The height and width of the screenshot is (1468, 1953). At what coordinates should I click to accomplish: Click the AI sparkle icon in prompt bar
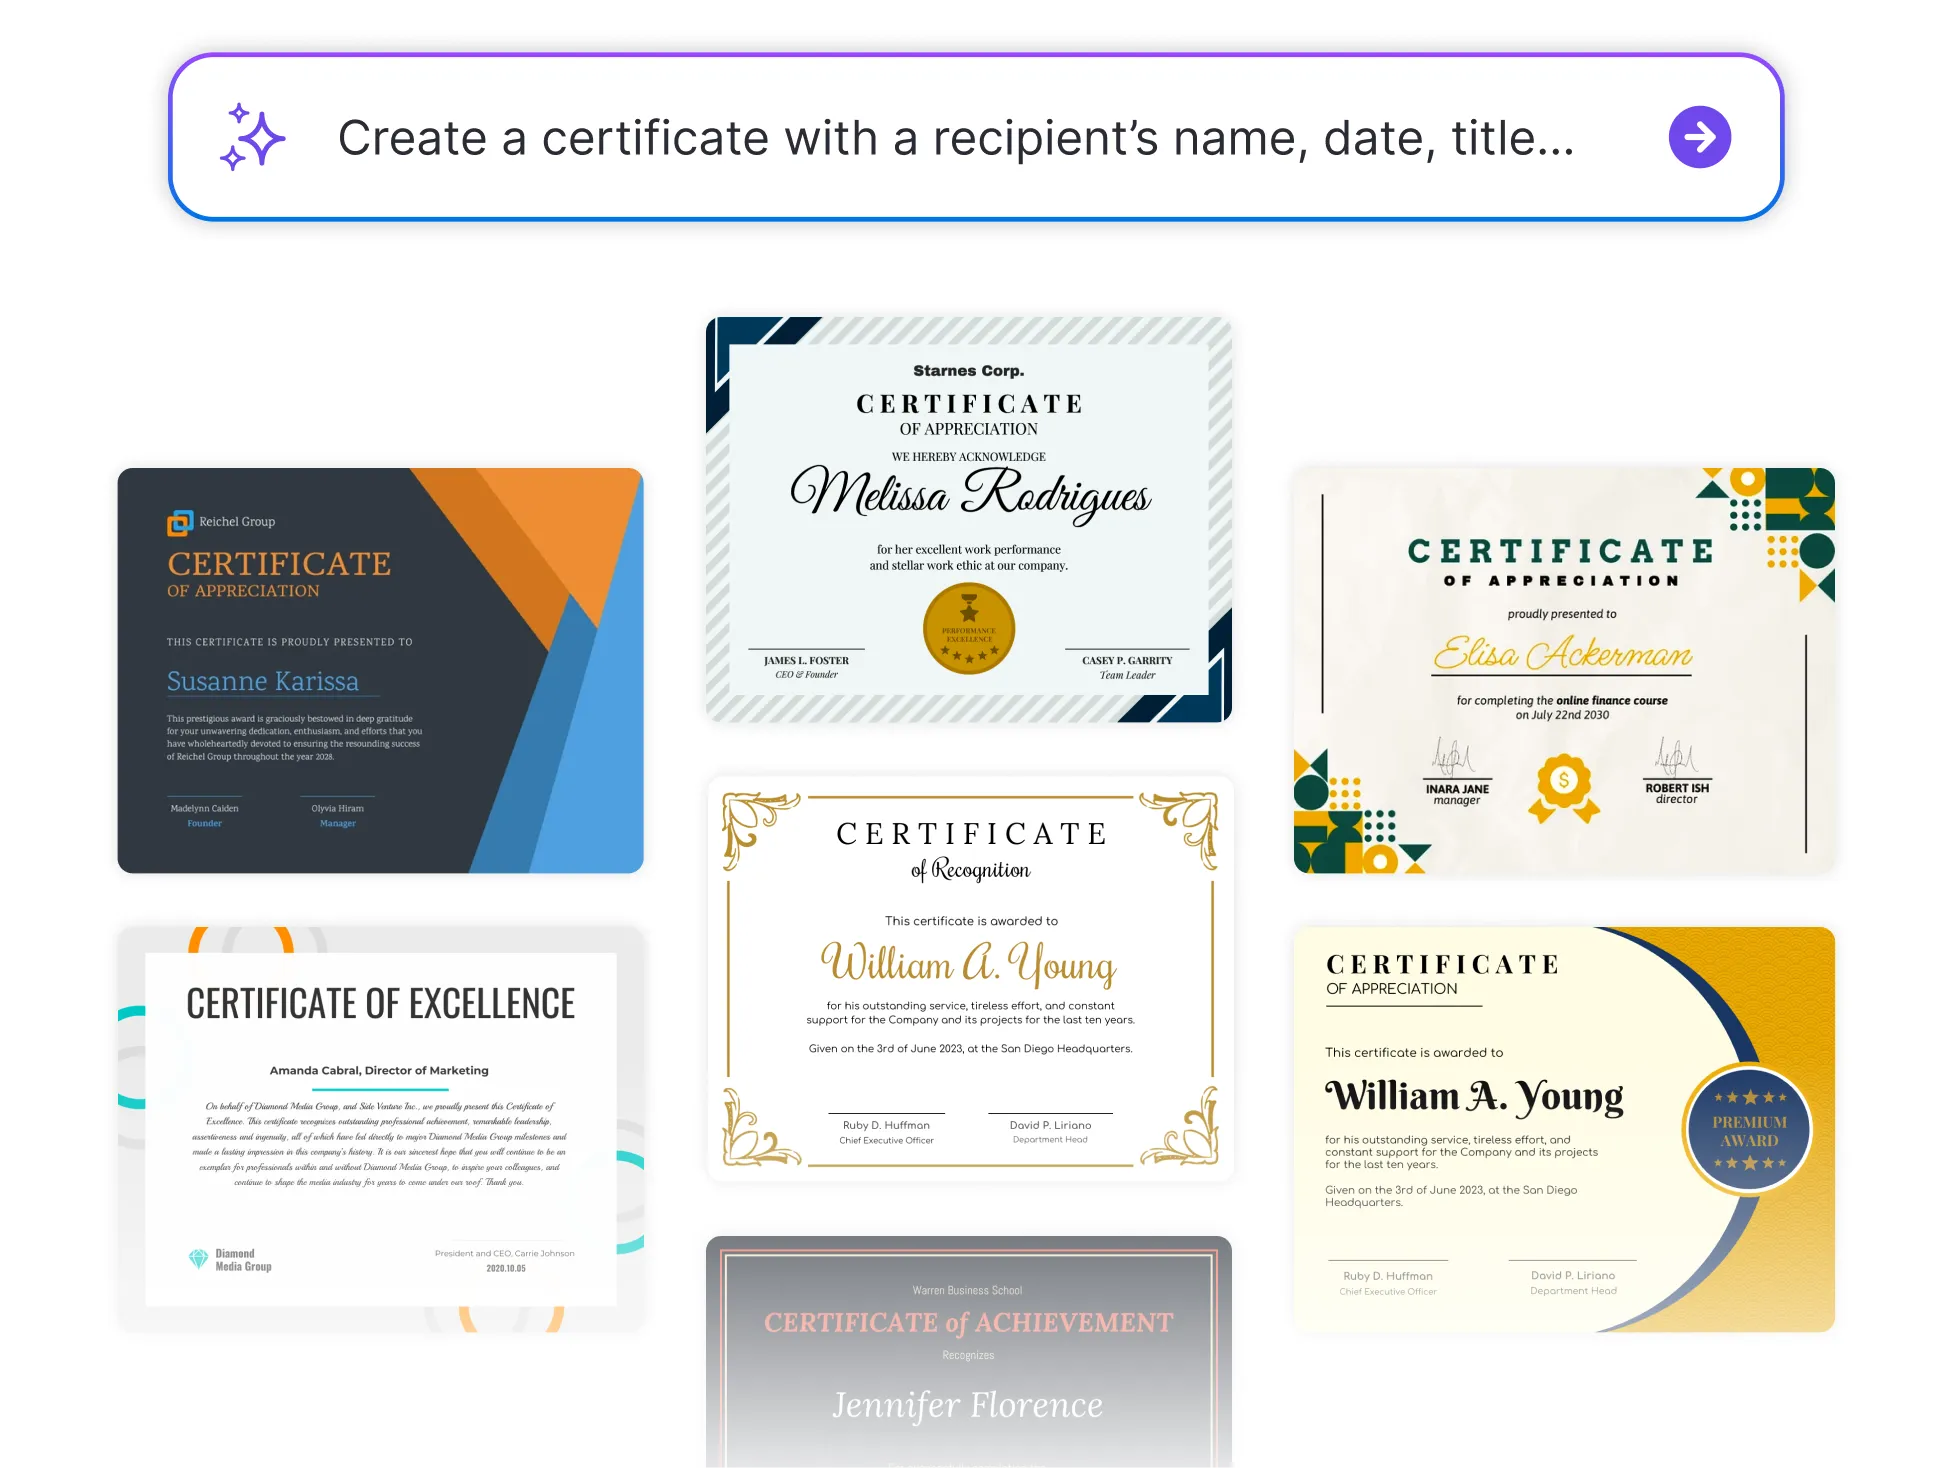point(252,137)
